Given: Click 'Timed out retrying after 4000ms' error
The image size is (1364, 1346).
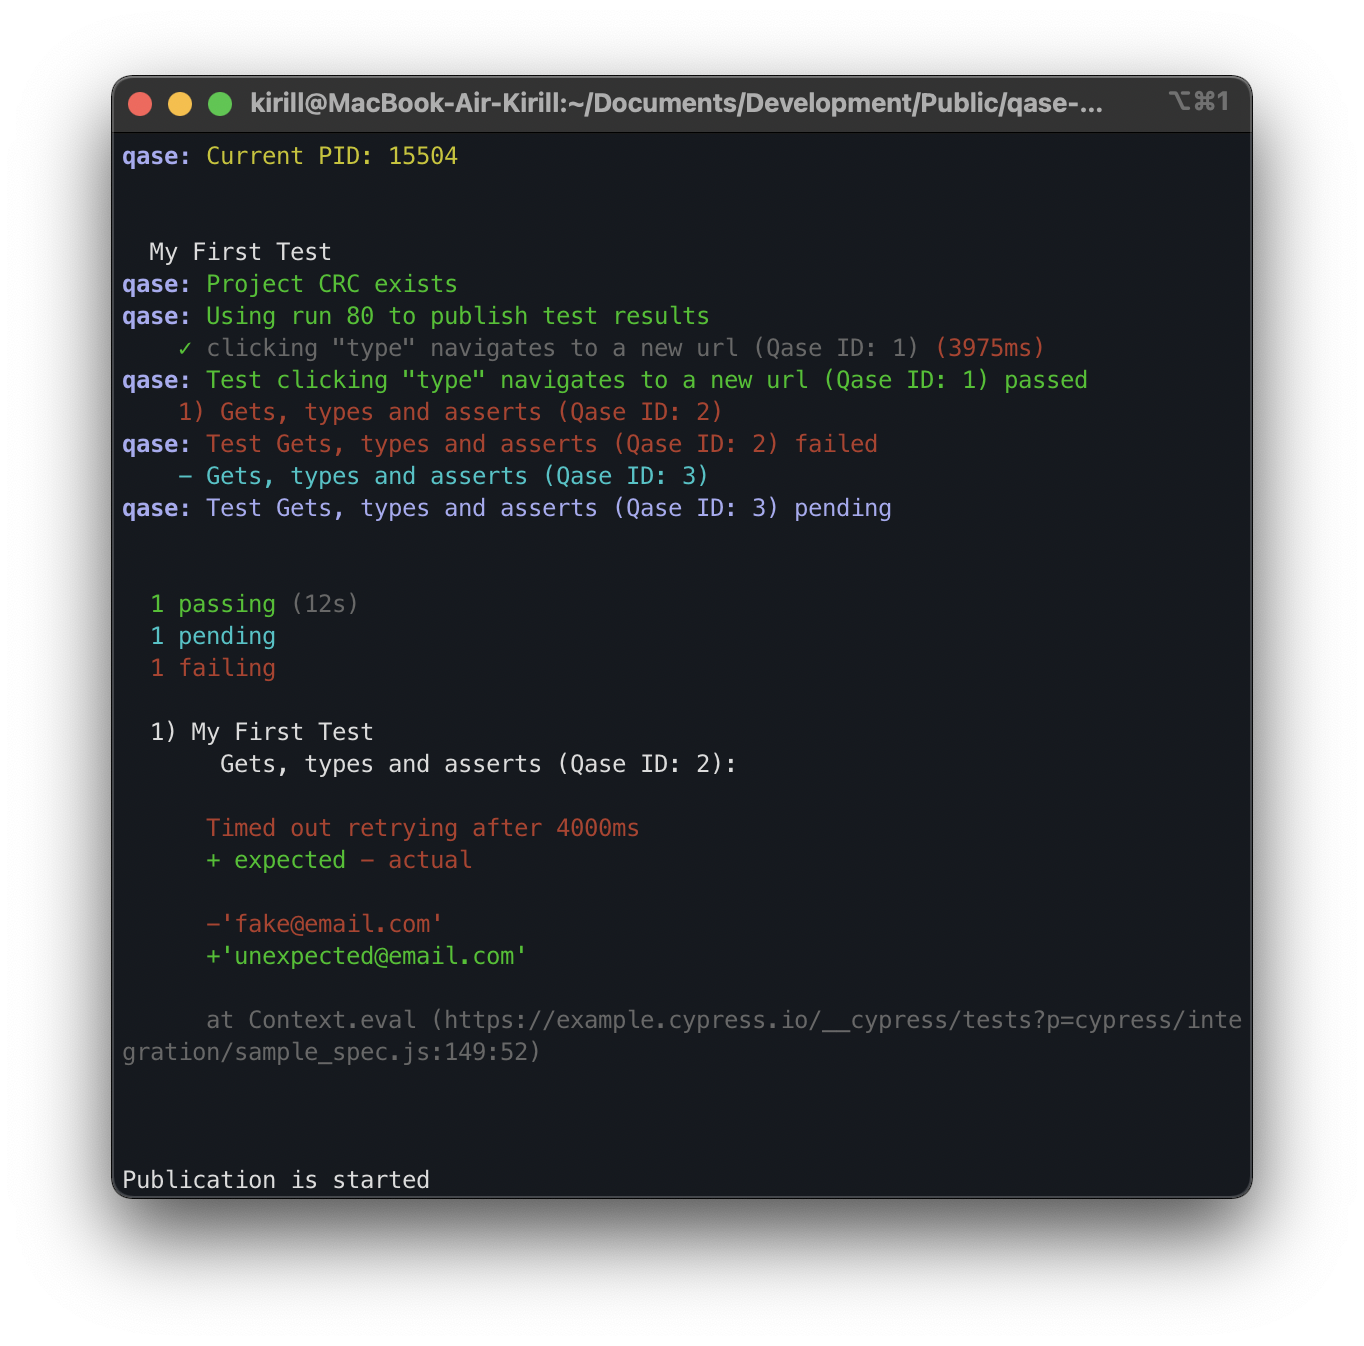Looking at the screenshot, I should [x=423, y=828].
